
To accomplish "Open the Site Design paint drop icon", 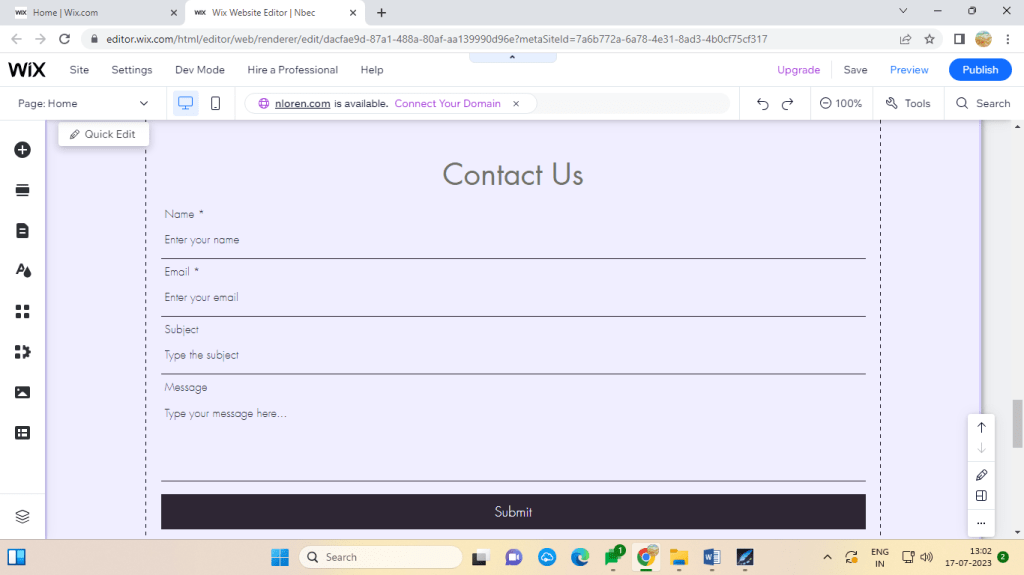I will (22, 271).
